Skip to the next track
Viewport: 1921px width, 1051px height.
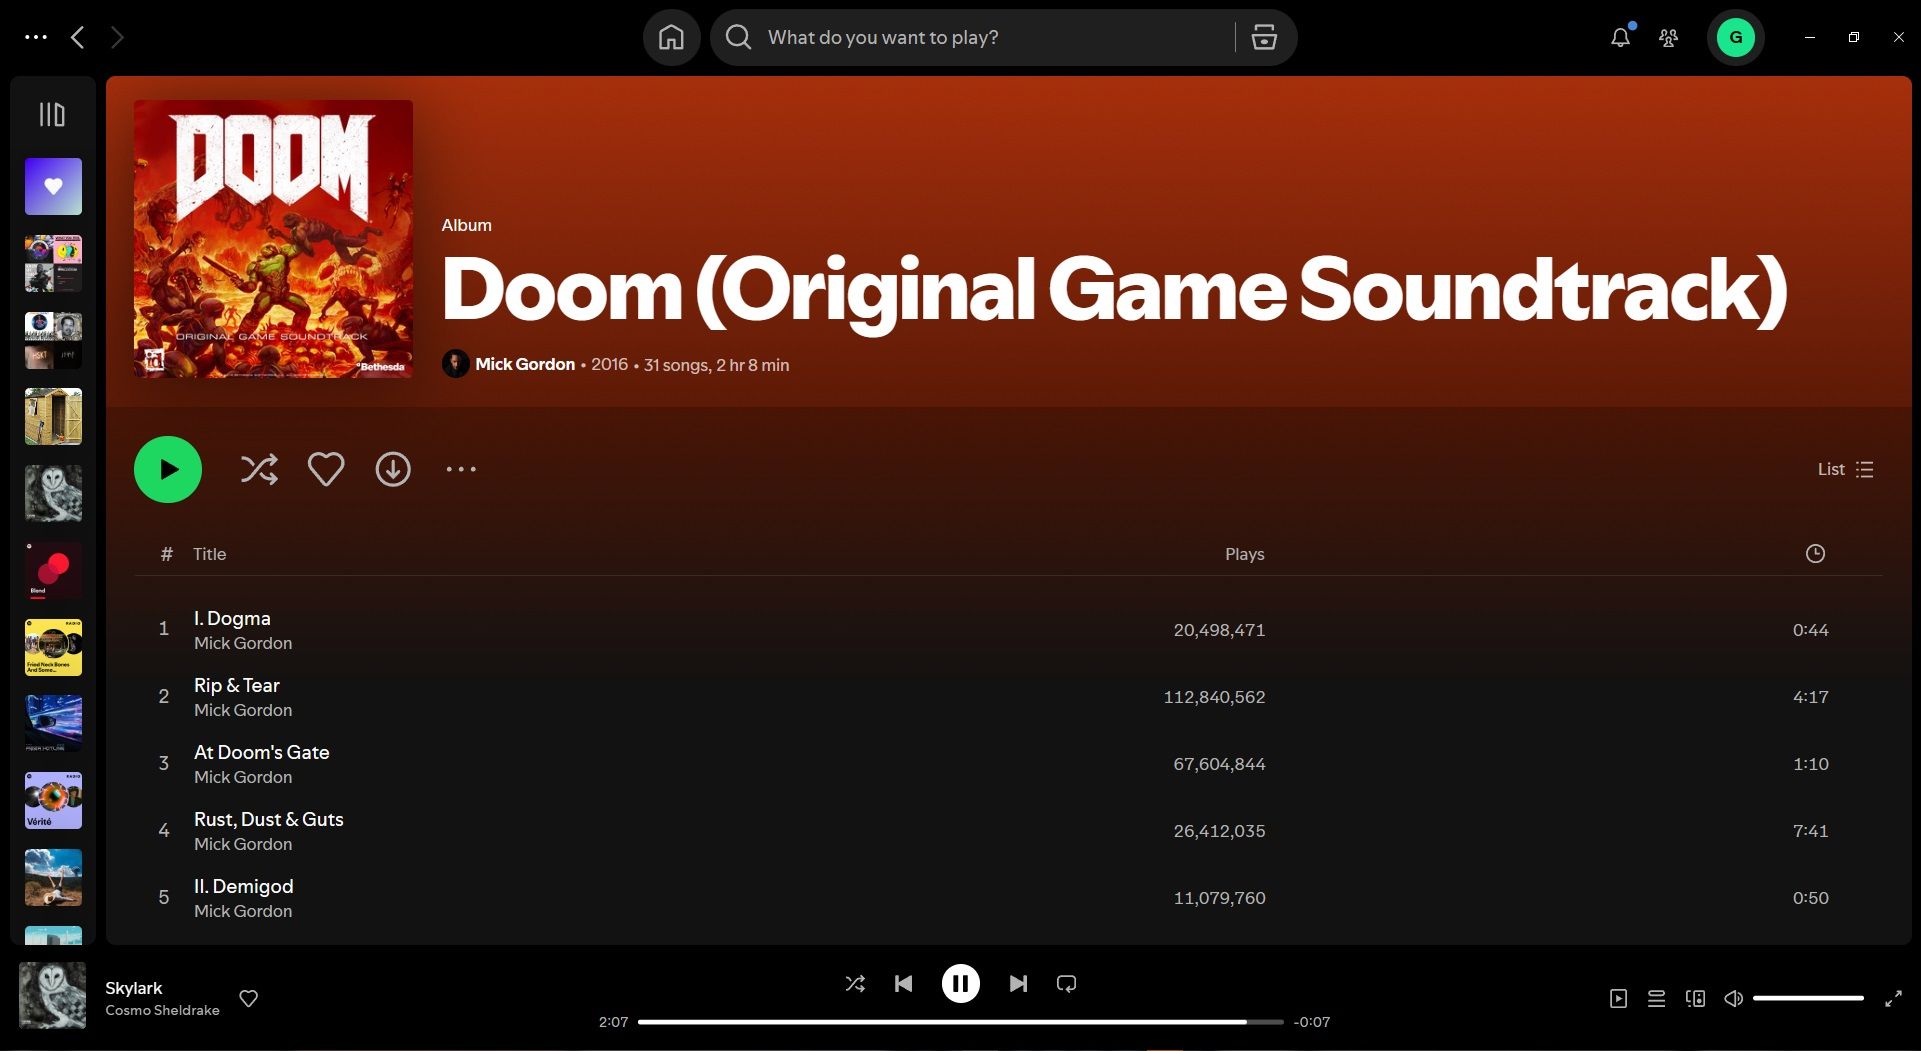pyautogui.click(x=1018, y=984)
